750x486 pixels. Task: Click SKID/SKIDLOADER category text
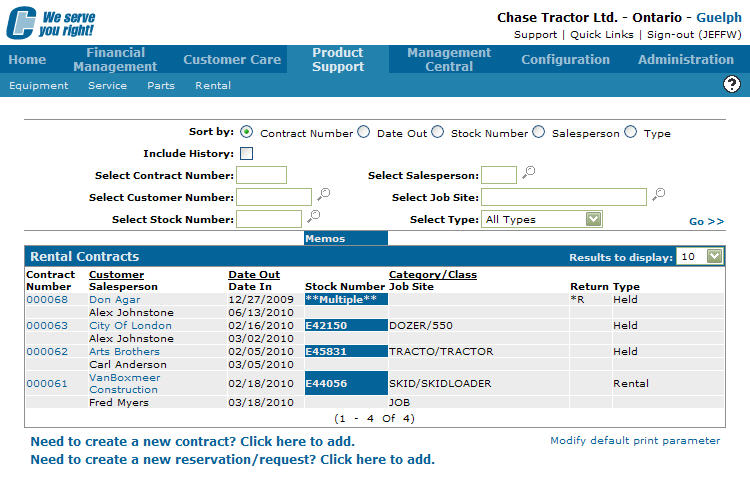[x=440, y=383]
